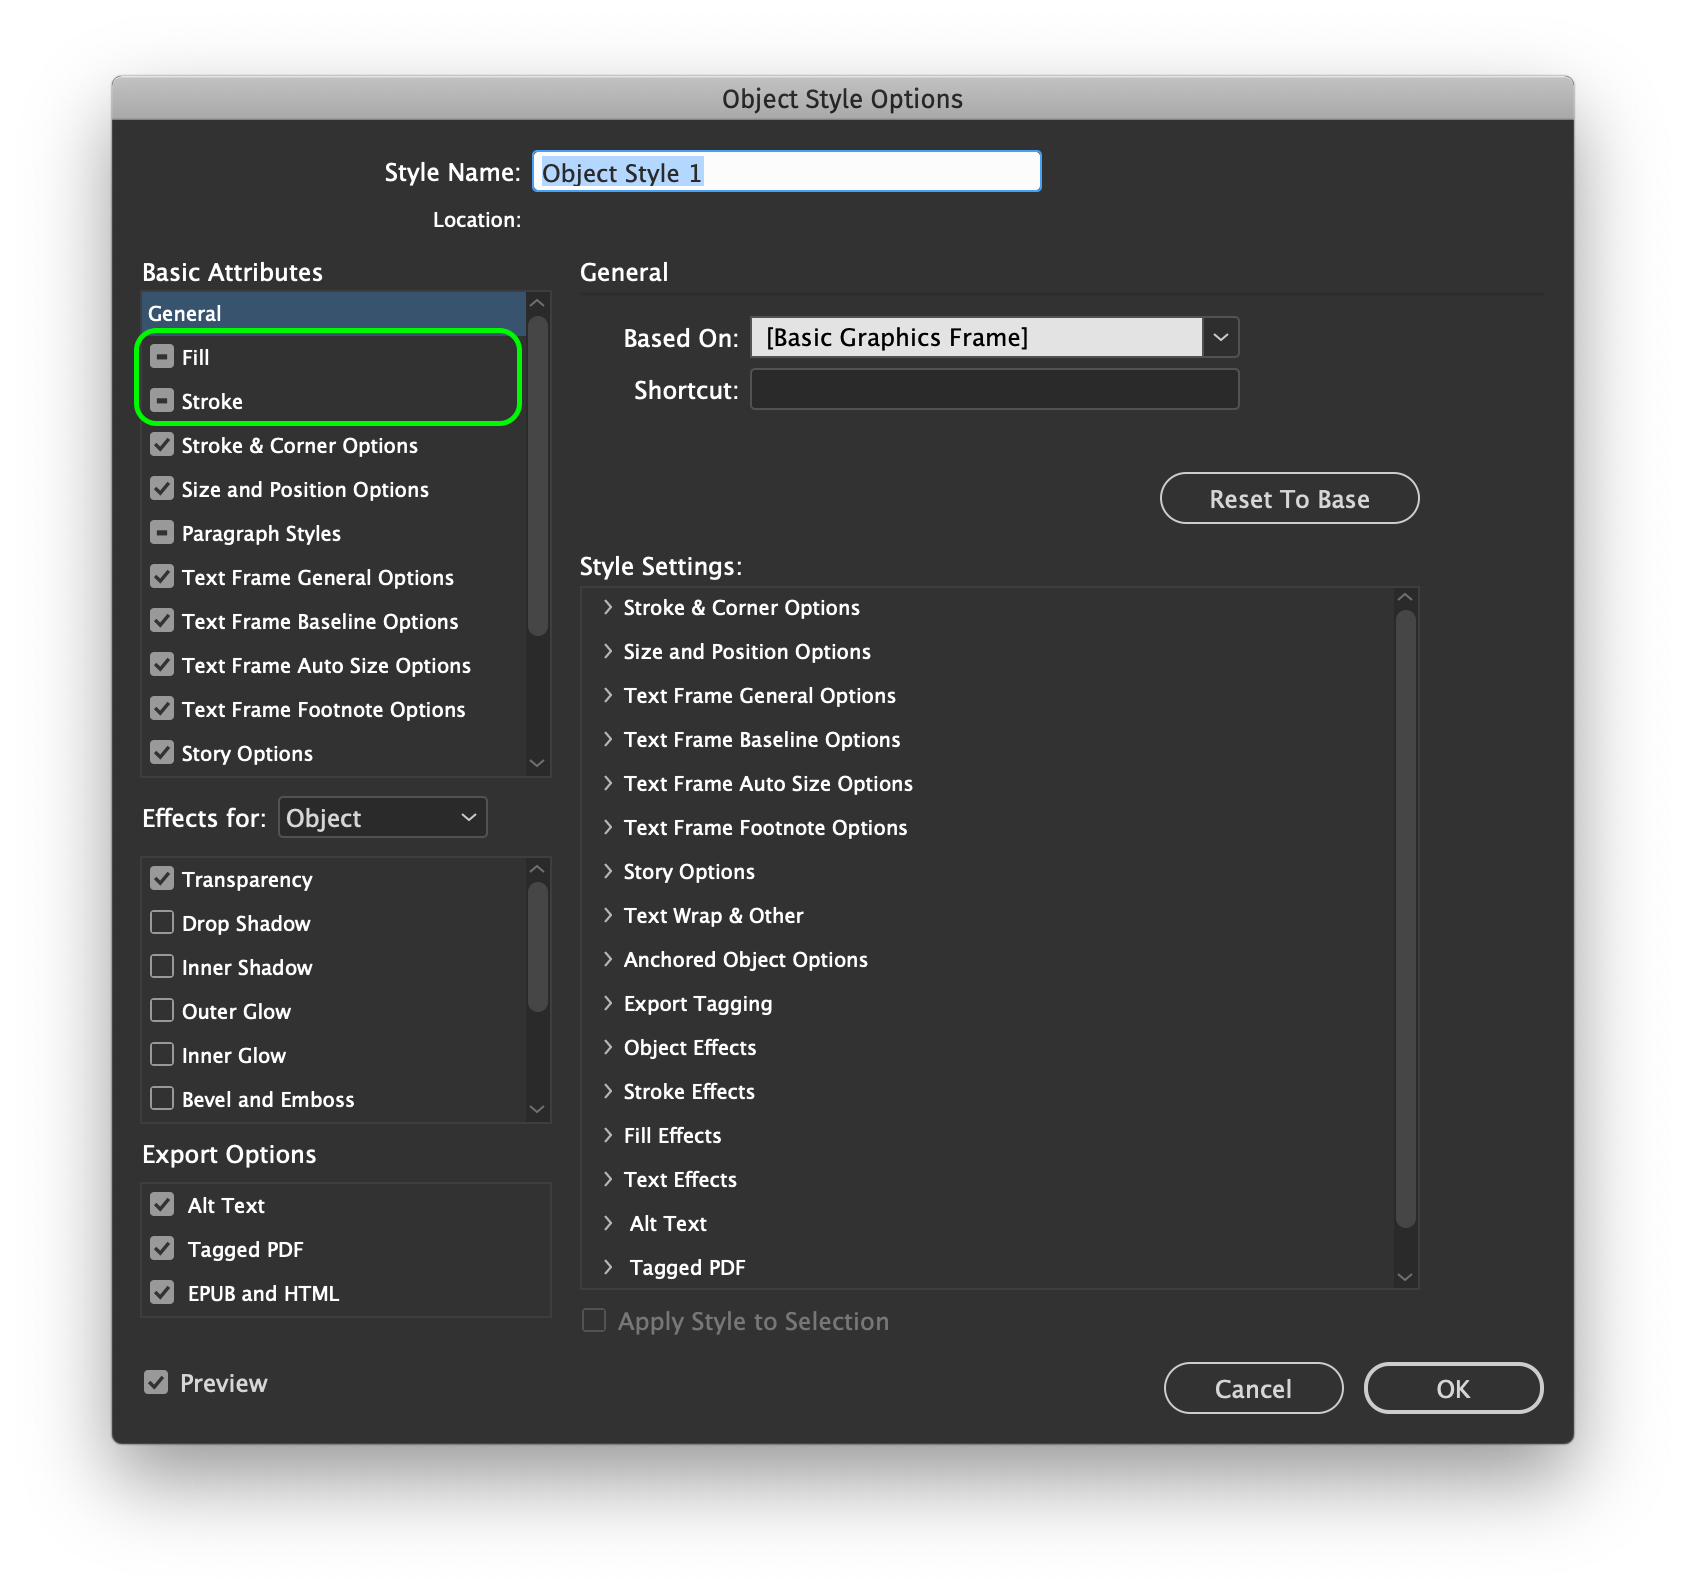The height and width of the screenshot is (1592, 1686).
Task: Click the Effects list scrollbar up arrow
Action: [537, 869]
